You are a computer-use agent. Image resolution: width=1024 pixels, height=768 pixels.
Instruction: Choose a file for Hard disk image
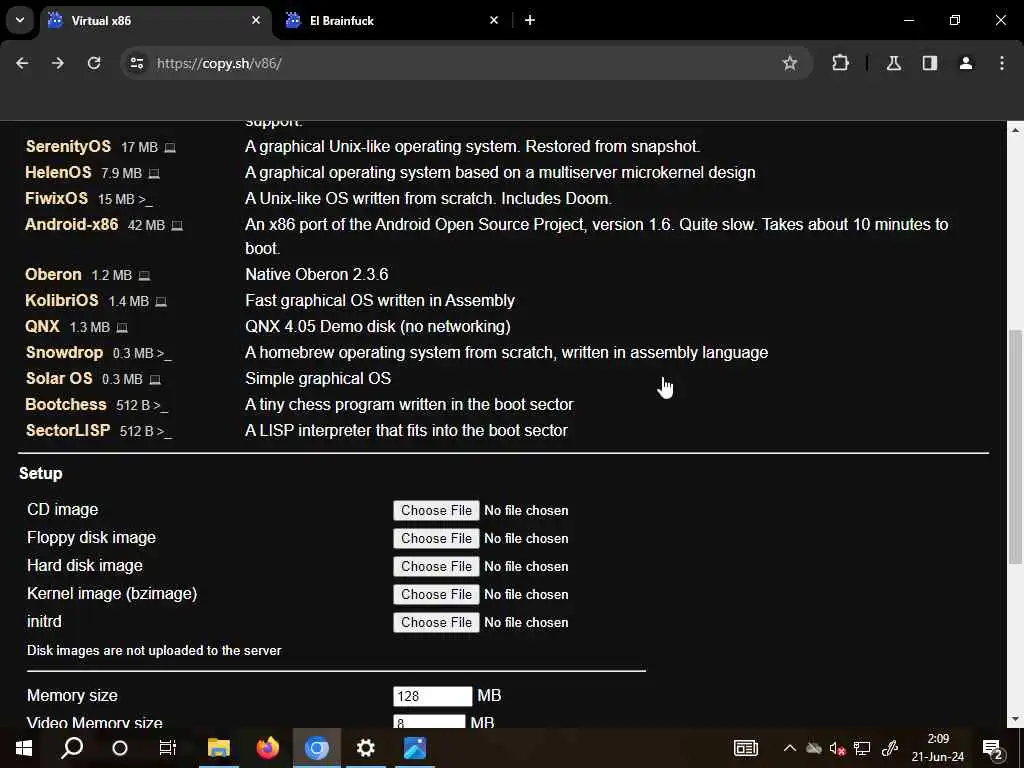pos(436,566)
